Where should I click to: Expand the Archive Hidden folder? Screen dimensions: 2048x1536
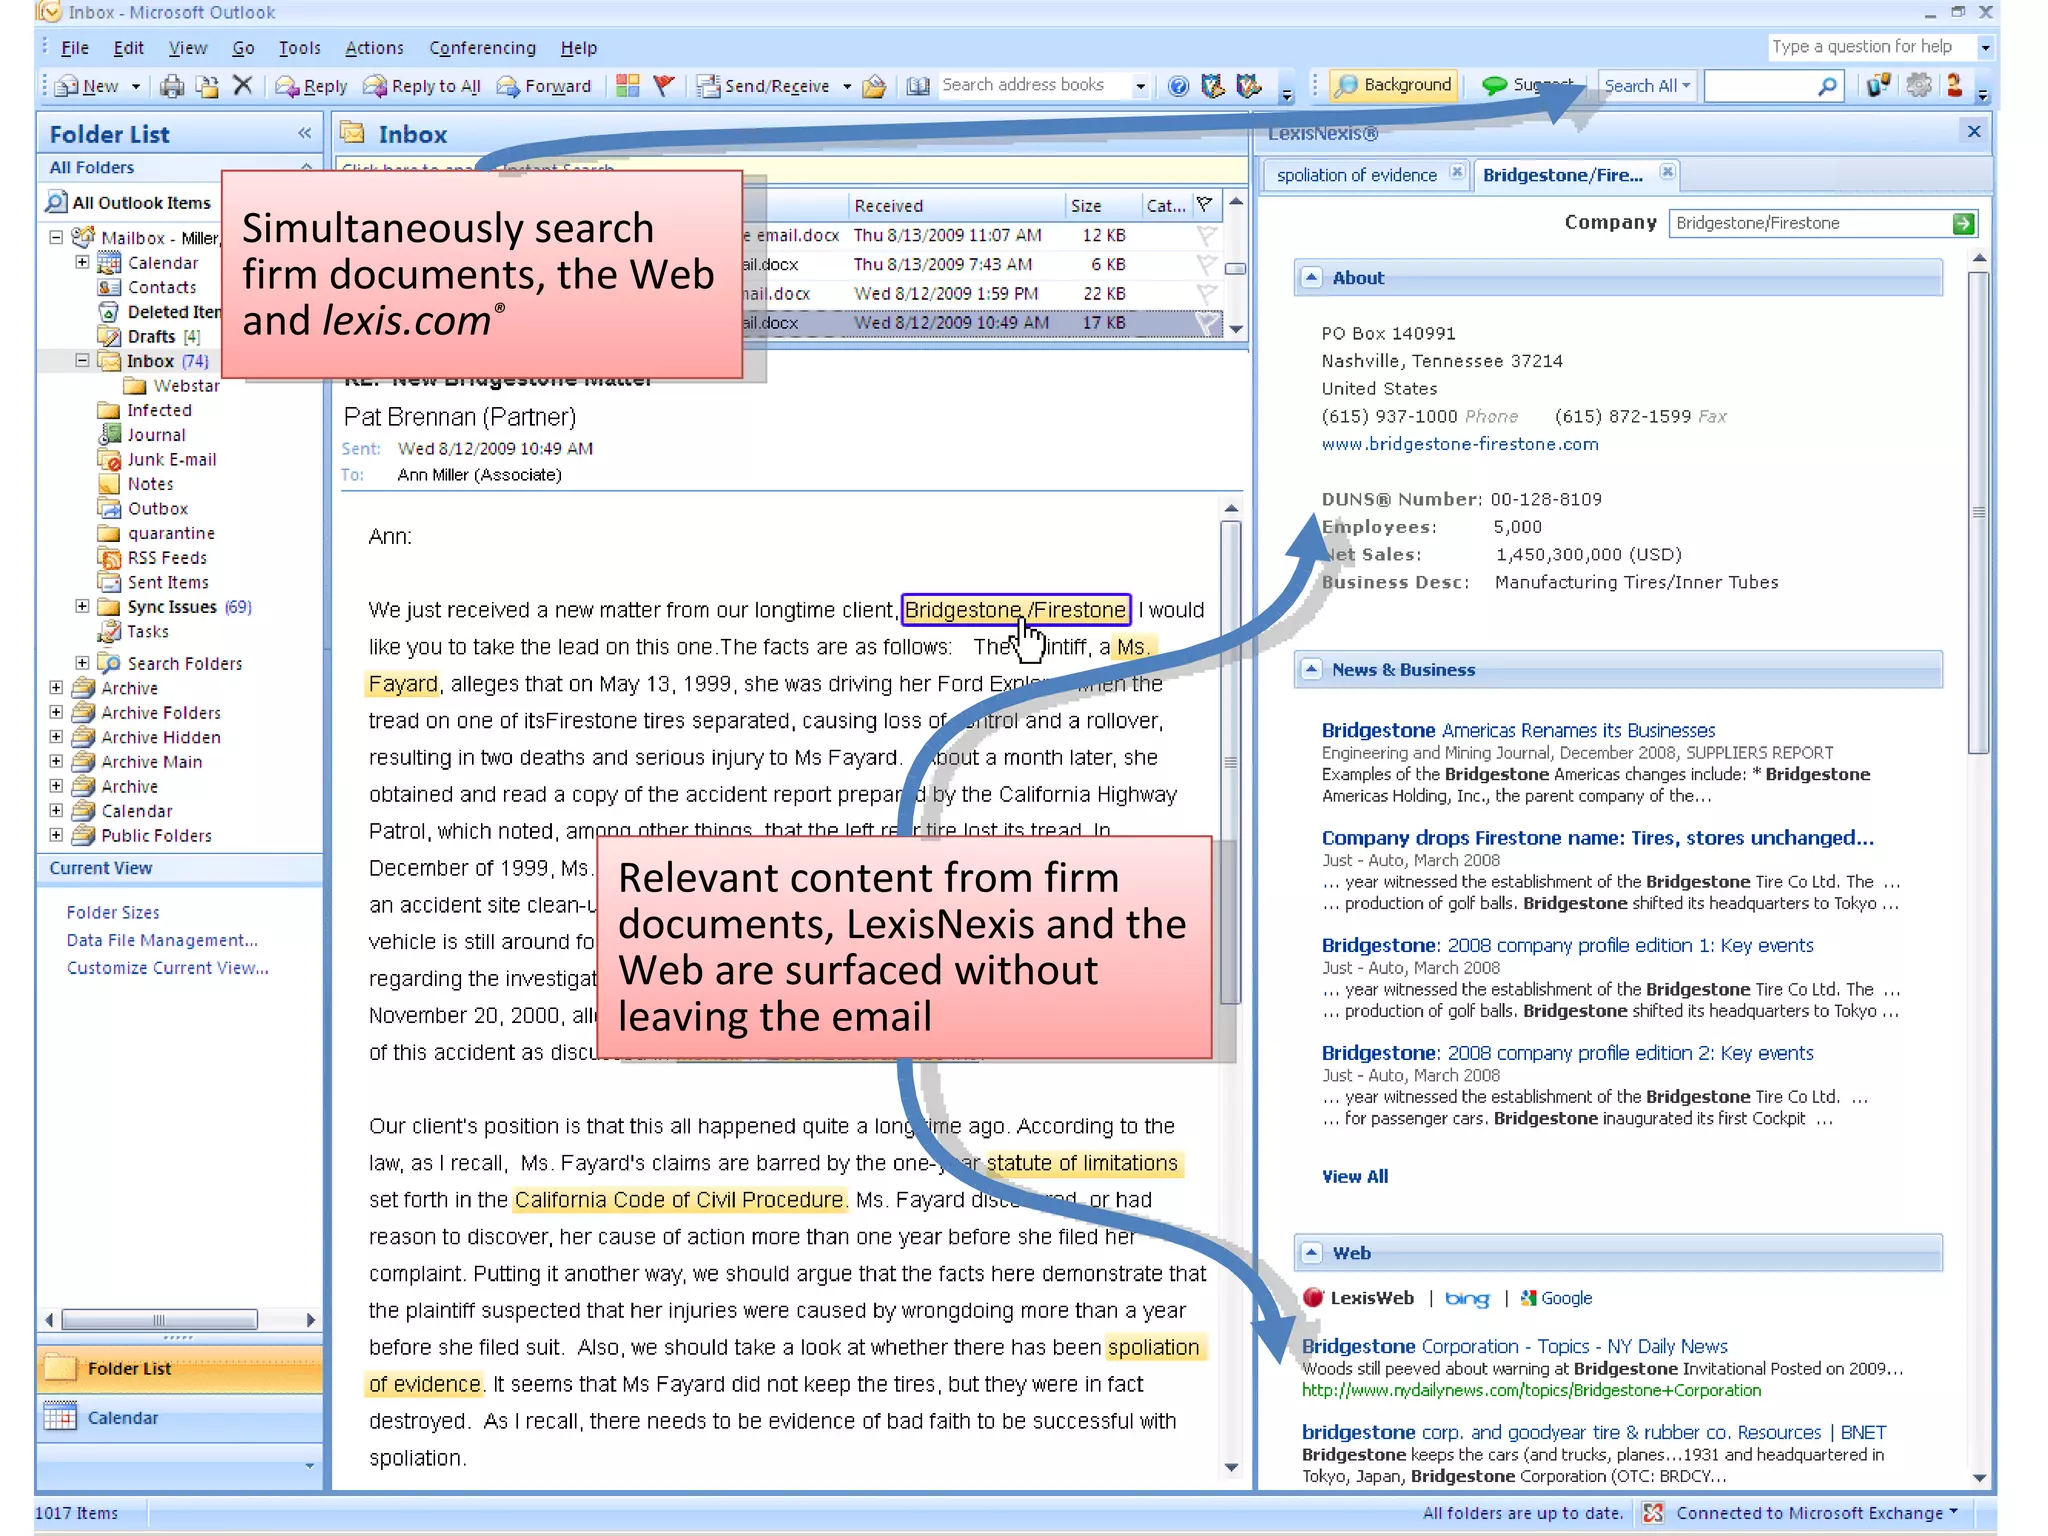point(56,736)
